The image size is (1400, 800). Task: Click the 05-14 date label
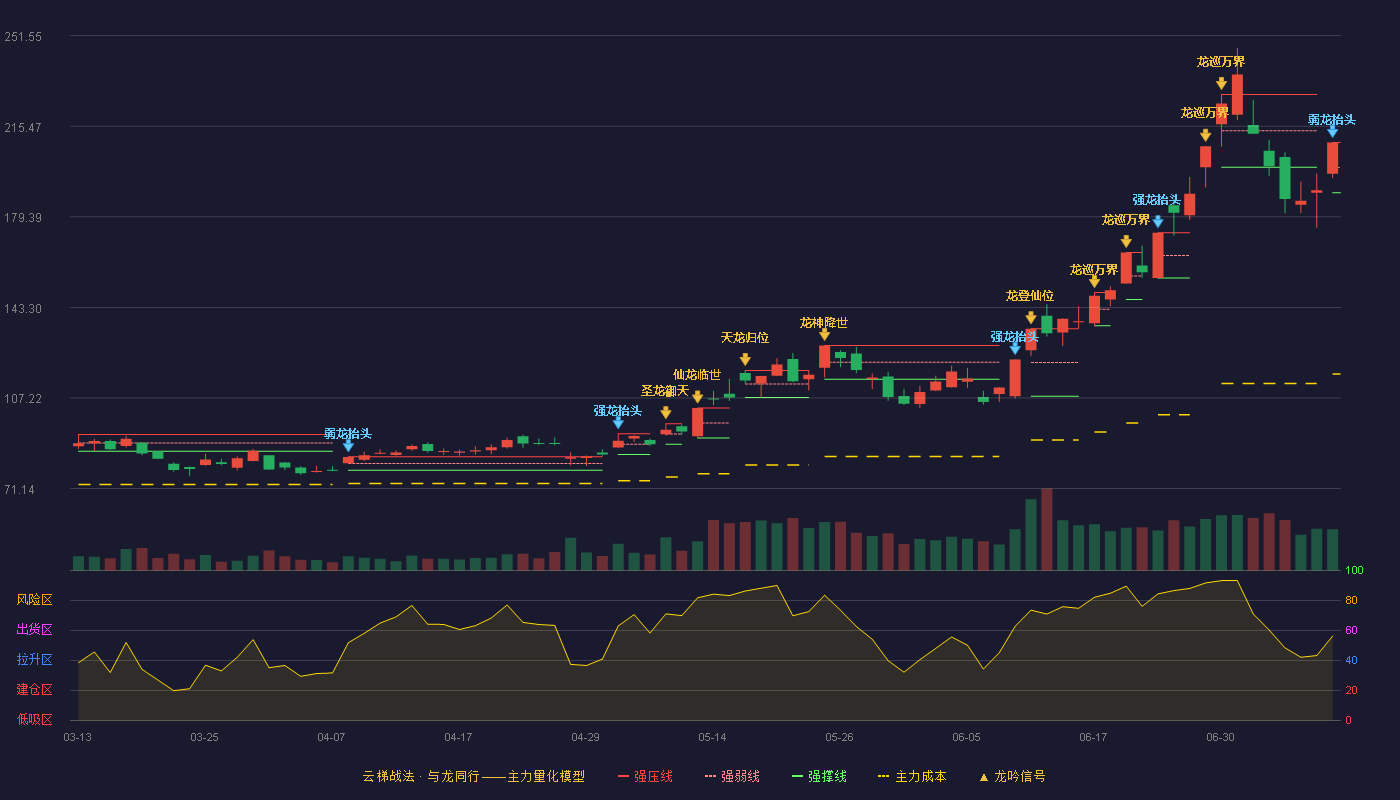coord(712,737)
